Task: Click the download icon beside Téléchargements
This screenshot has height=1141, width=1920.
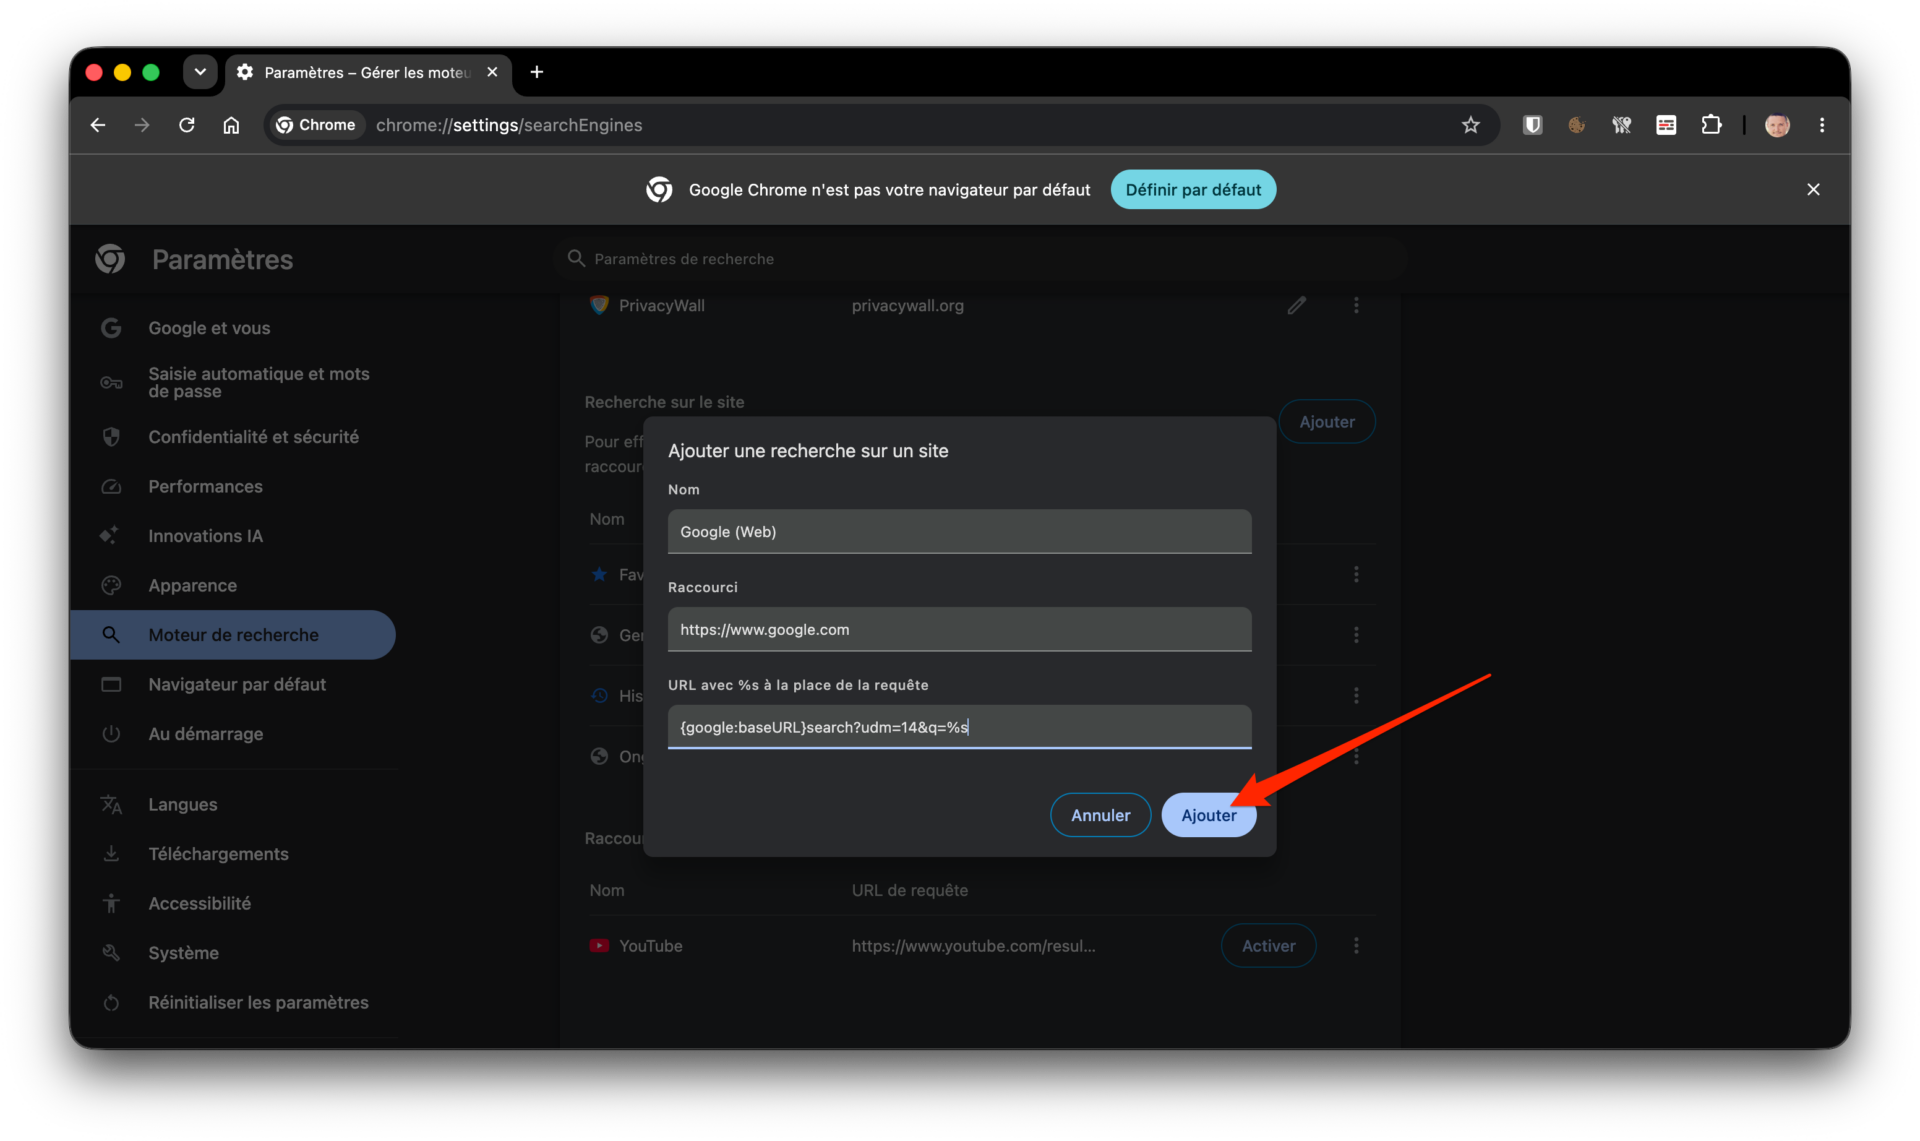Action: 111,854
